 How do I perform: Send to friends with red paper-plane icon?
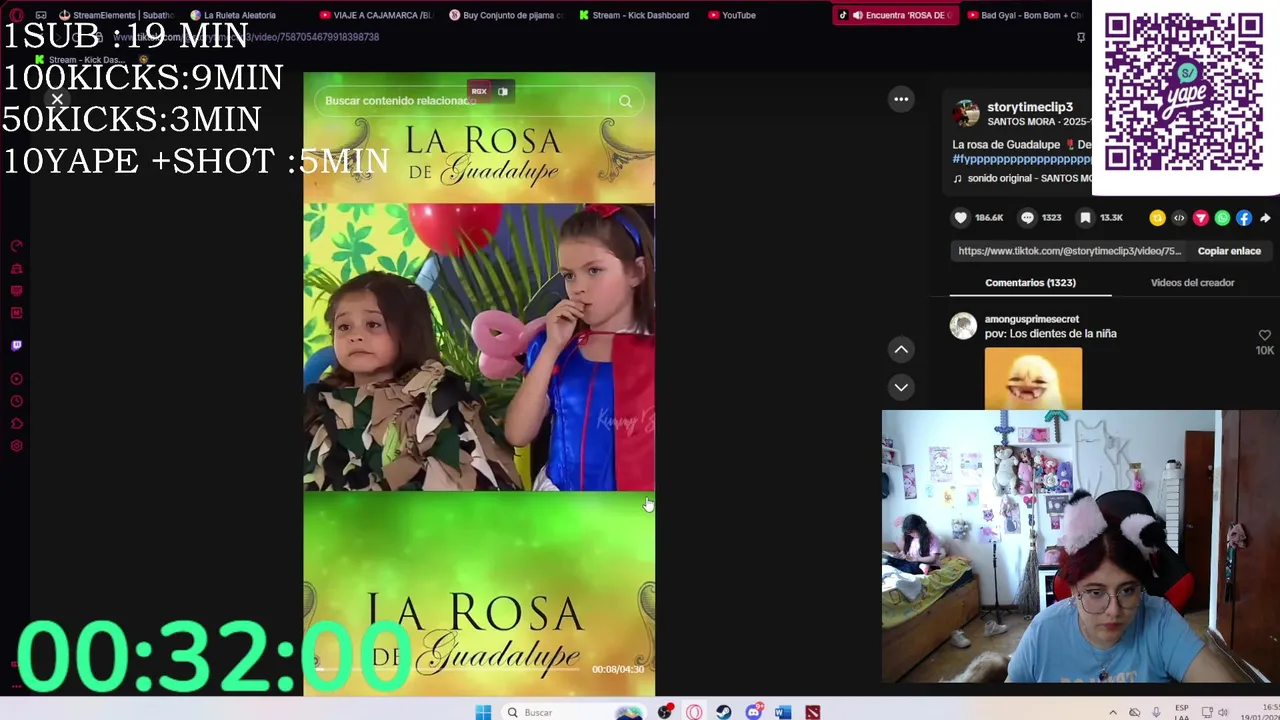tap(1201, 218)
